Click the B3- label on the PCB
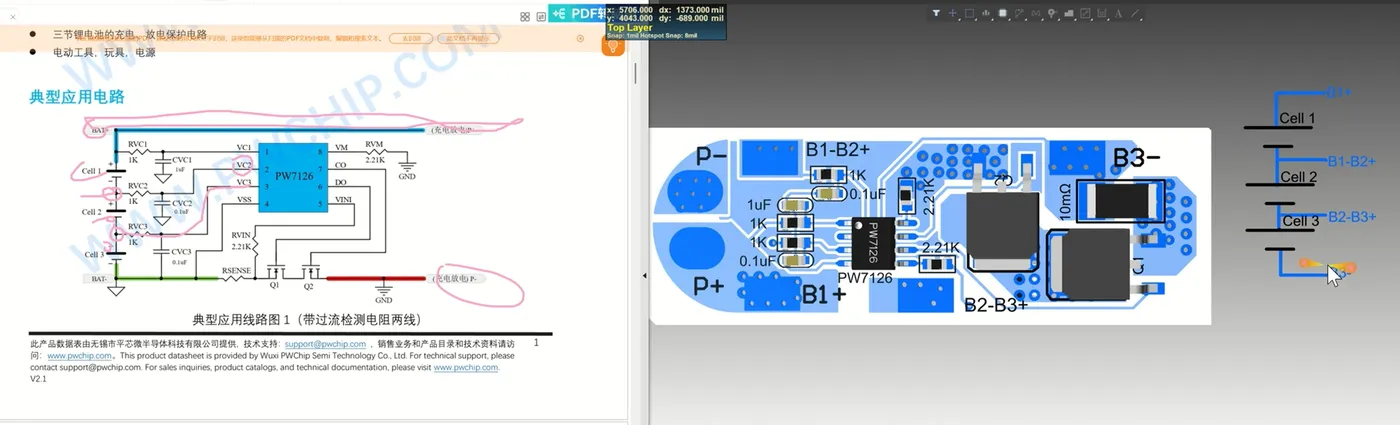This screenshot has height=425, width=1400. [x=1137, y=158]
